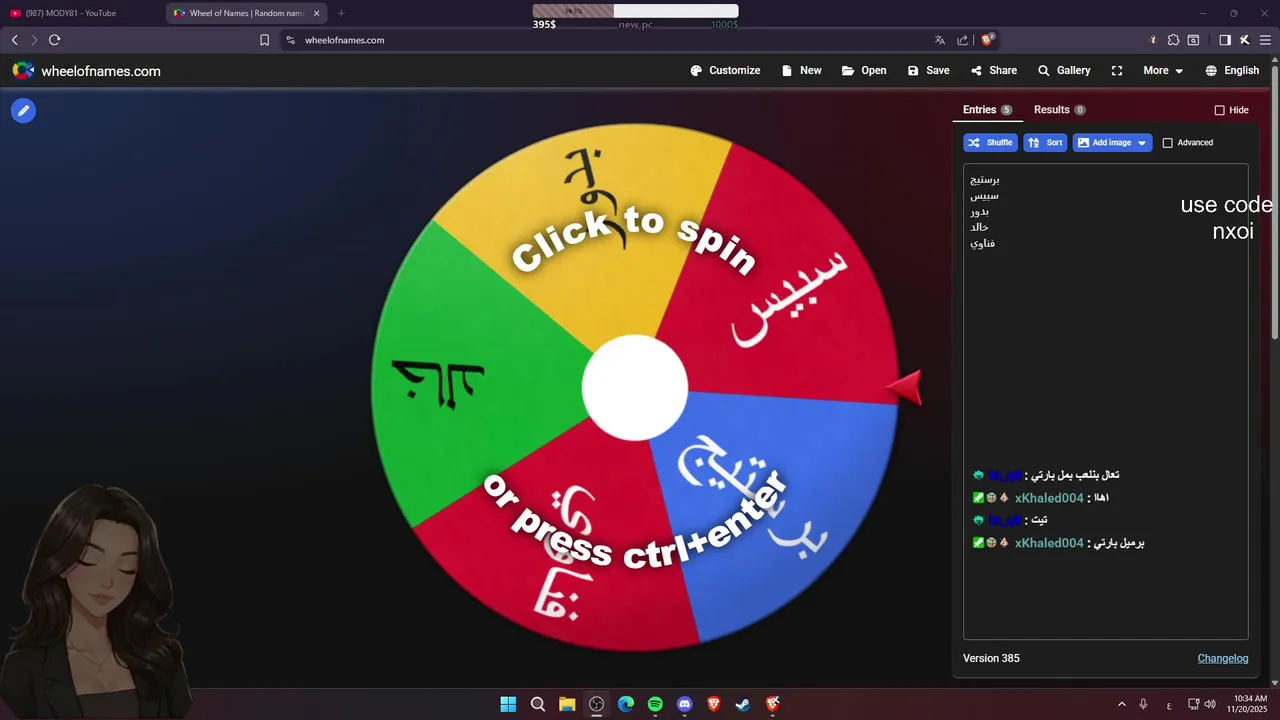Open a new browser tab
The width and height of the screenshot is (1280, 720).
pos(341,13)
